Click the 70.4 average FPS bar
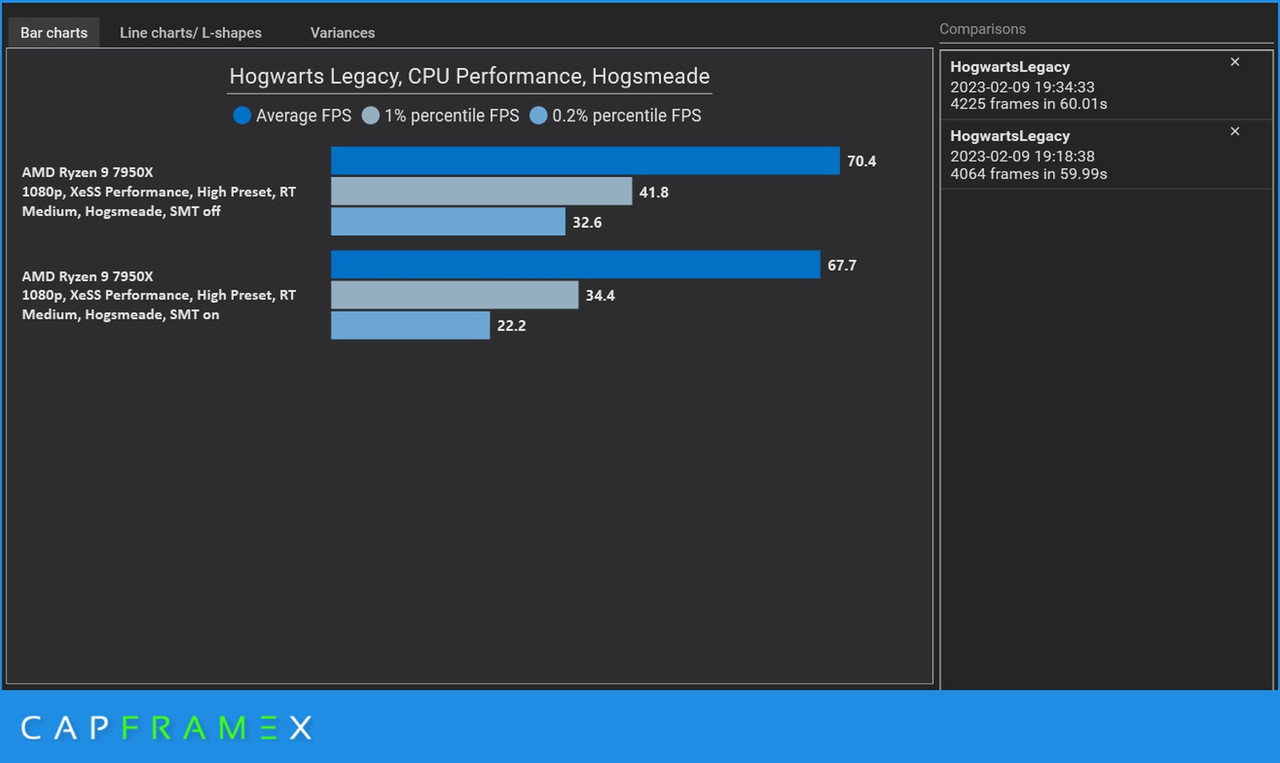Screen dimensions: 1280x763 click(585, 161)
